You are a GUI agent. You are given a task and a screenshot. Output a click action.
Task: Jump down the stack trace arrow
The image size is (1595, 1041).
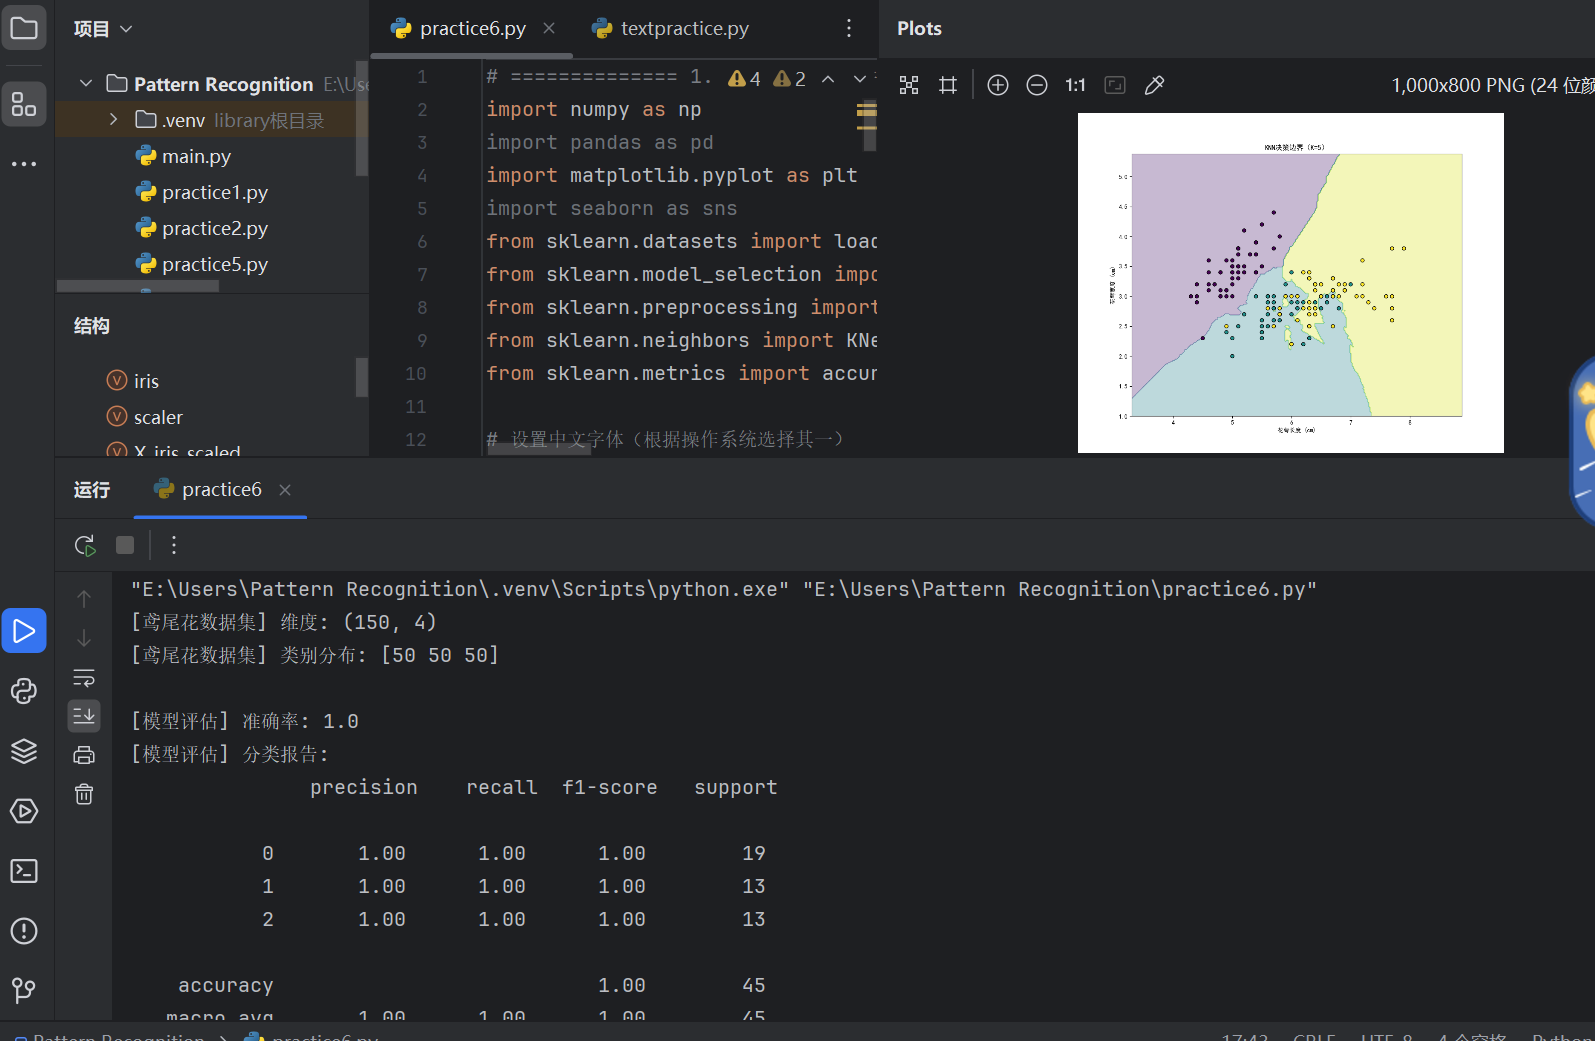click(84, 638)
